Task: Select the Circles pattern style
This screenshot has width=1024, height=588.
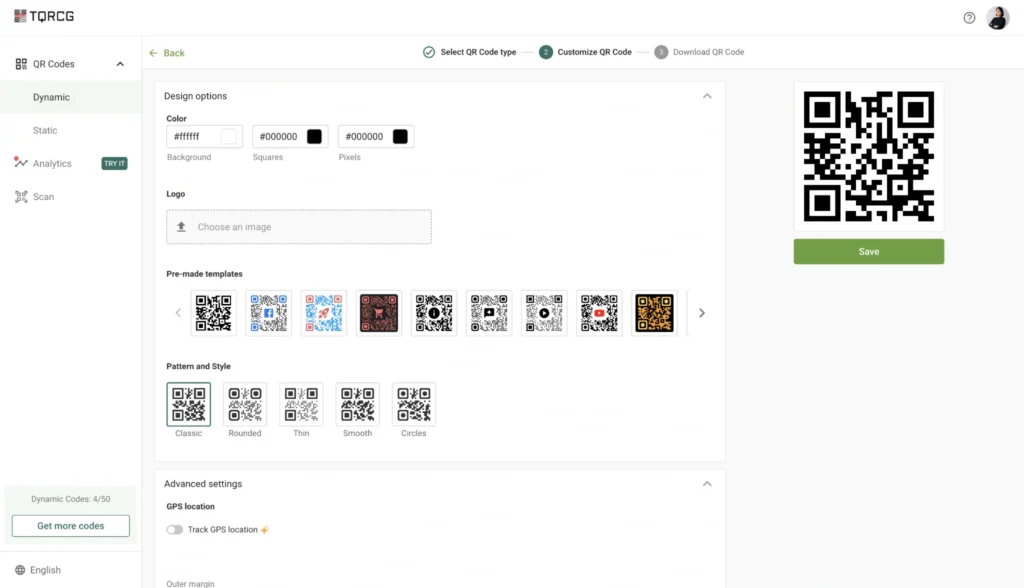Action: (x=413, y=404)
